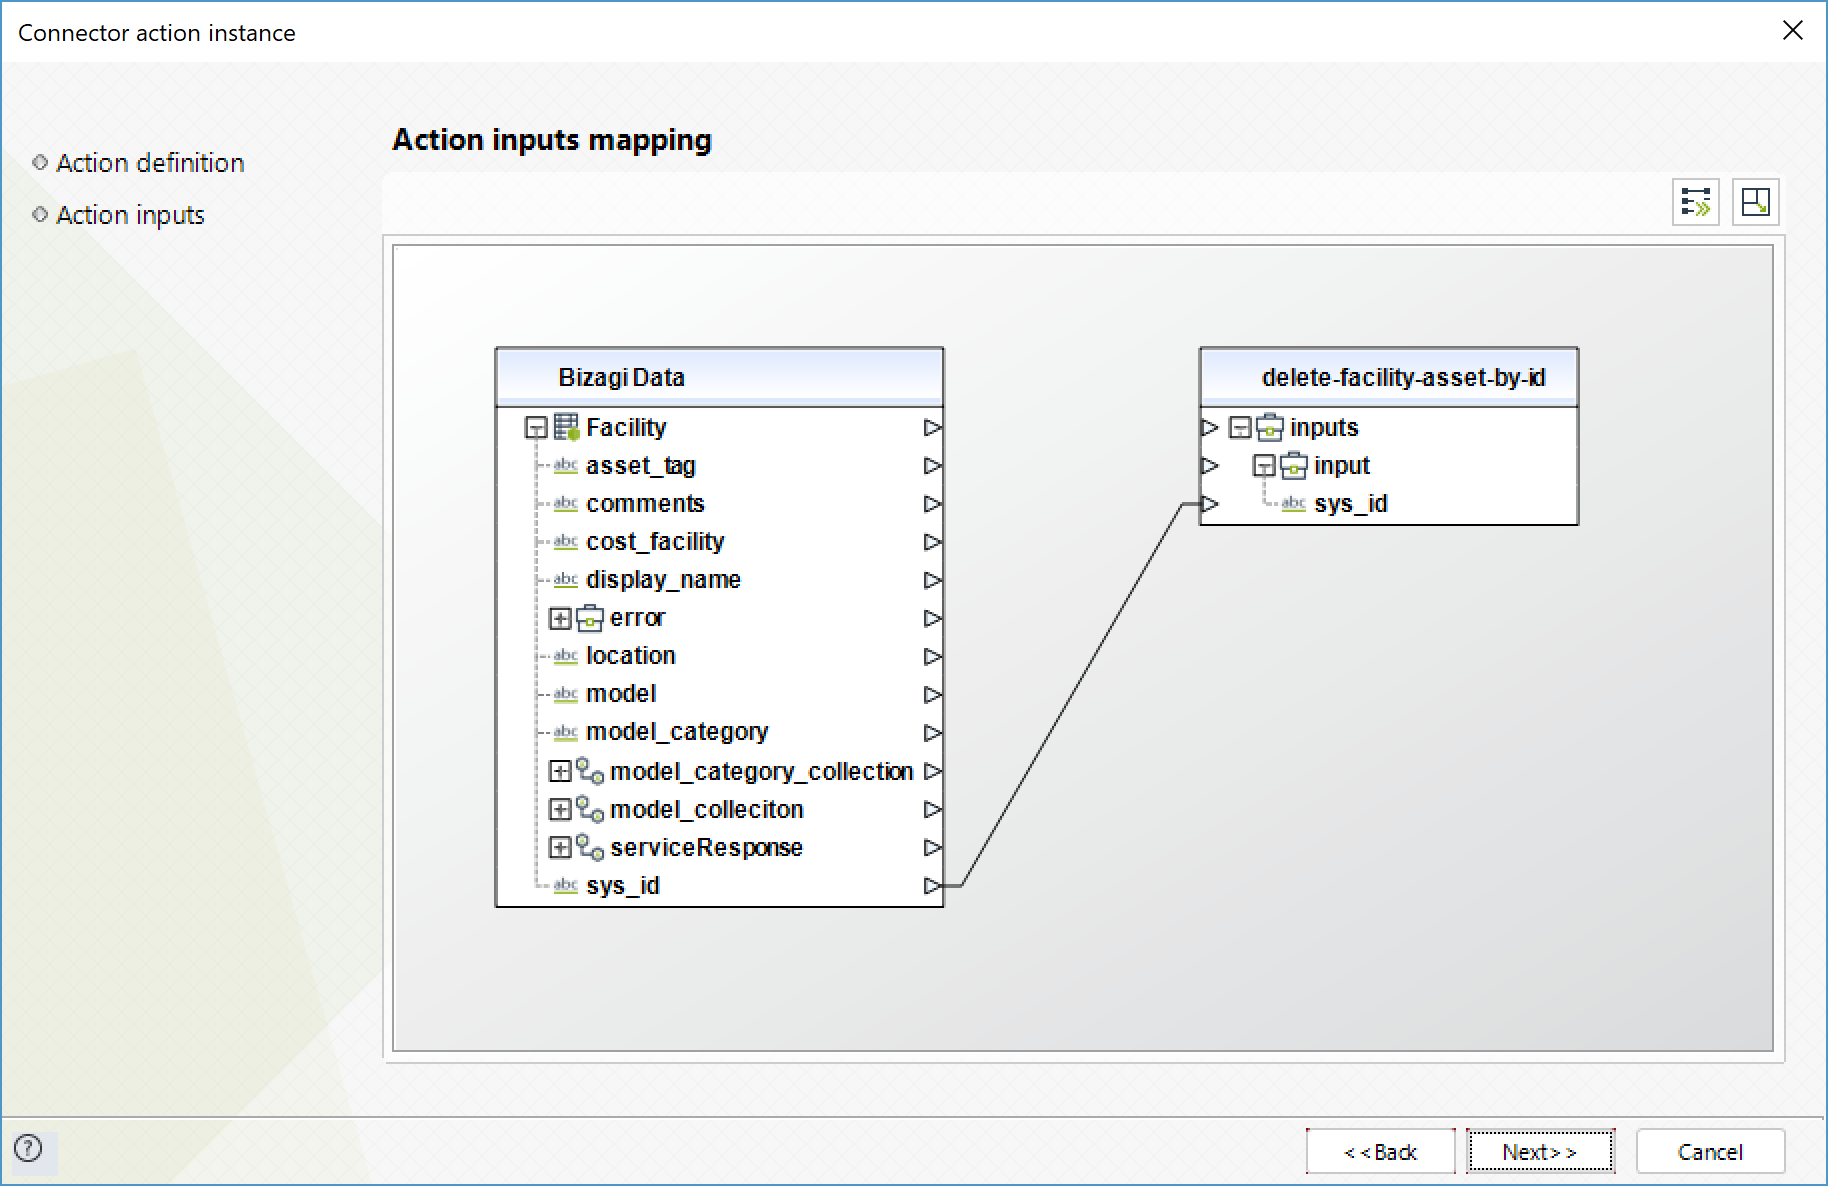
Task: Click the Back button
Action: pos(1380,1152)
